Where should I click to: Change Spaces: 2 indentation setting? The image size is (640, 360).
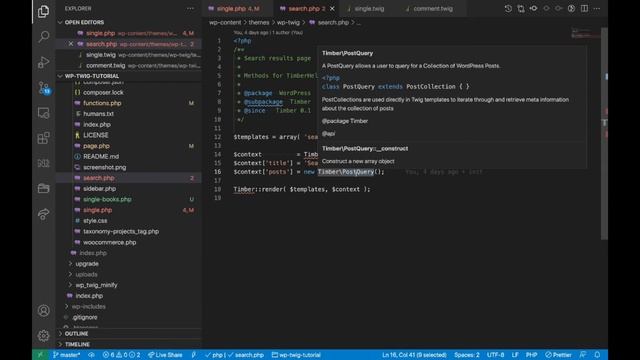pyautogui.click(x=467, y=355)
